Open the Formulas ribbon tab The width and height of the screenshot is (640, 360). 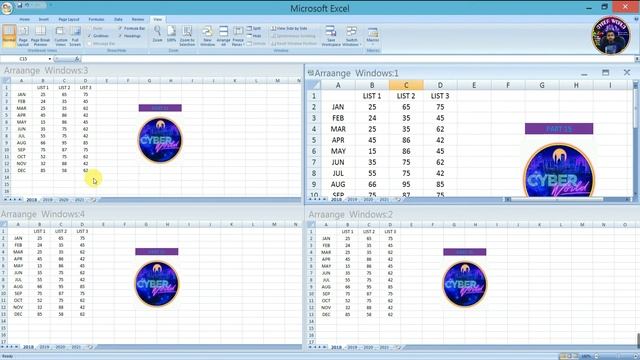click(x=96, y=19)
